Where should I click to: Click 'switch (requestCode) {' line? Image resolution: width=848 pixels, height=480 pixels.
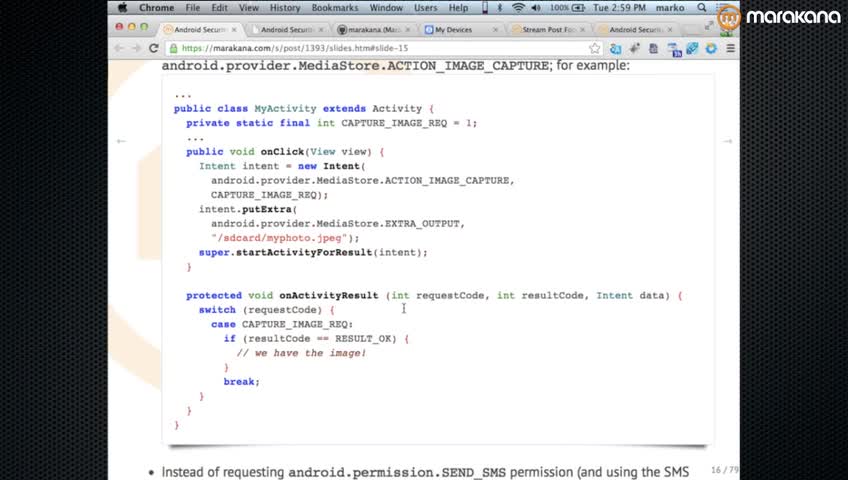pyautogui.click(x=267, y=310)
